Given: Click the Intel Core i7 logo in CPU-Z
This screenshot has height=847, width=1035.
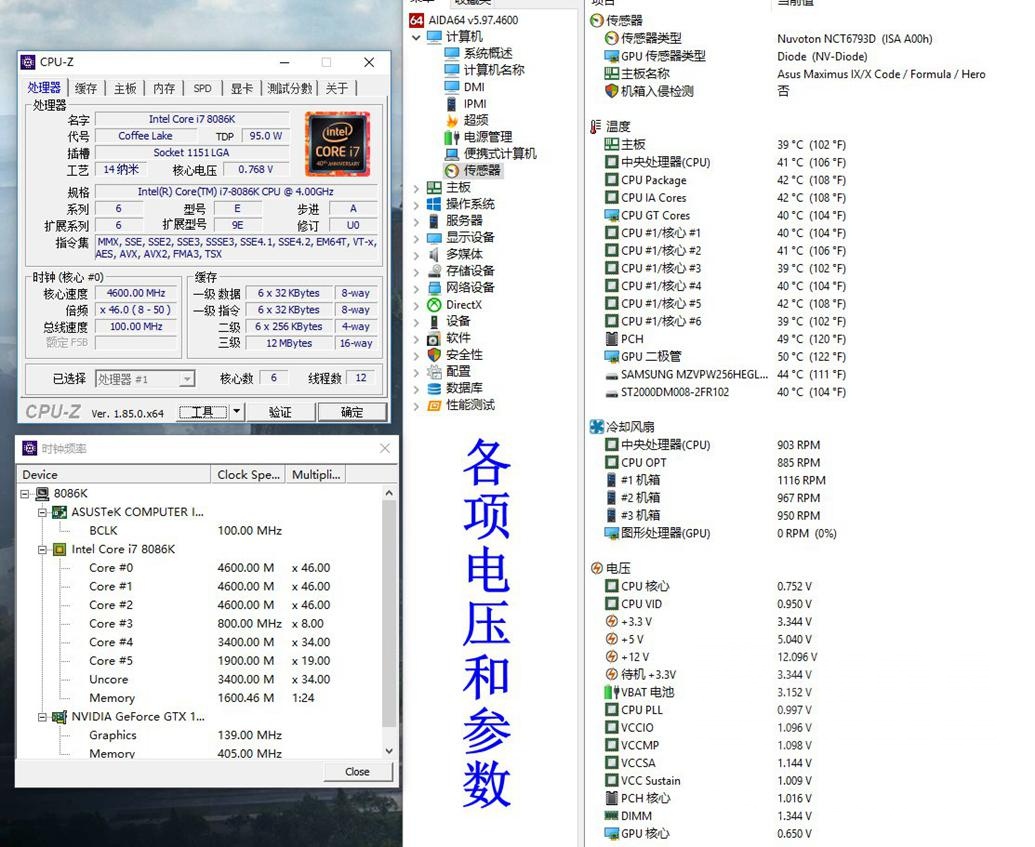Looking at the screenshot, I should [x=337, y=143].
